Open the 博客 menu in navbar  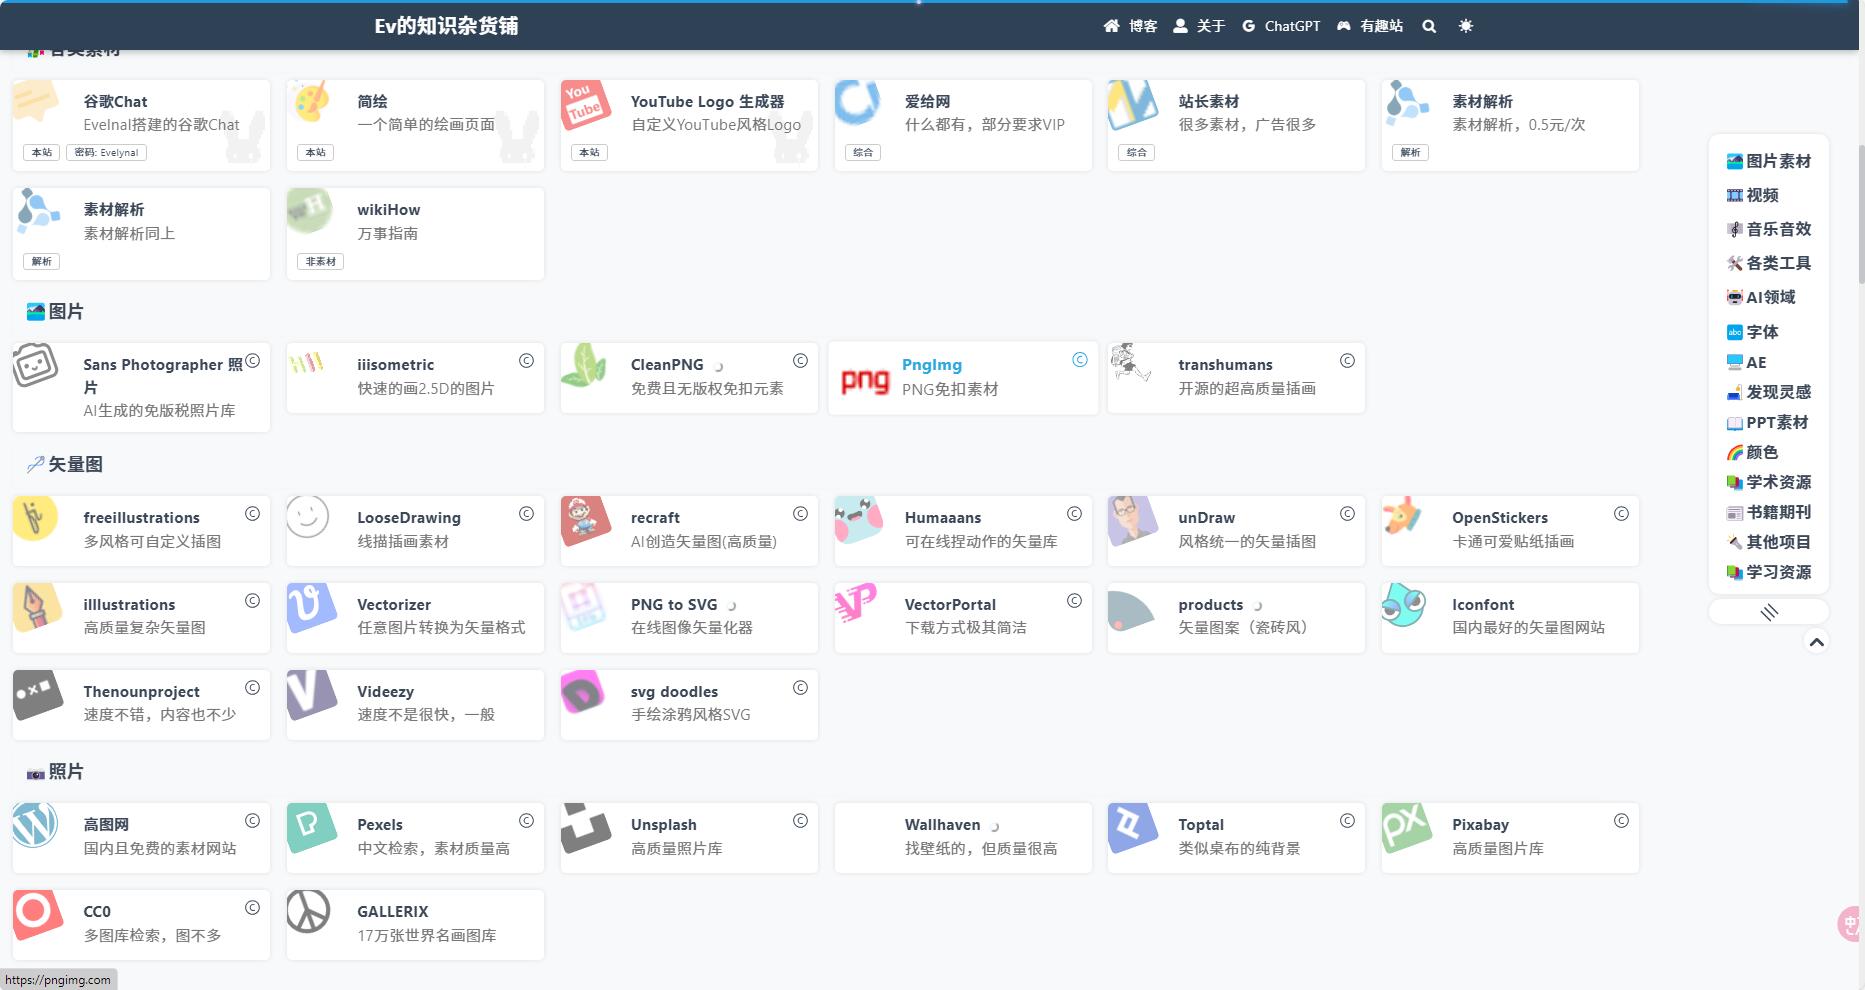[1130, 27]
